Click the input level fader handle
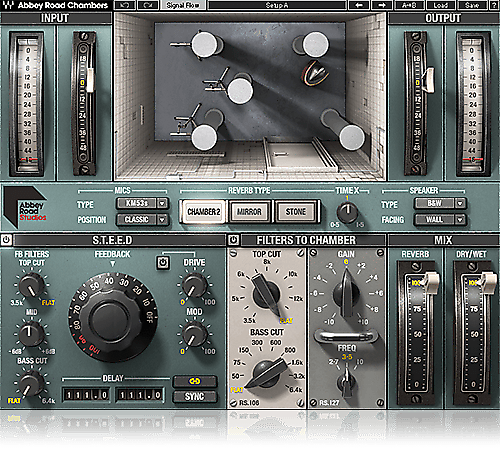The image size is (500, 471). (x=90, y=80)
